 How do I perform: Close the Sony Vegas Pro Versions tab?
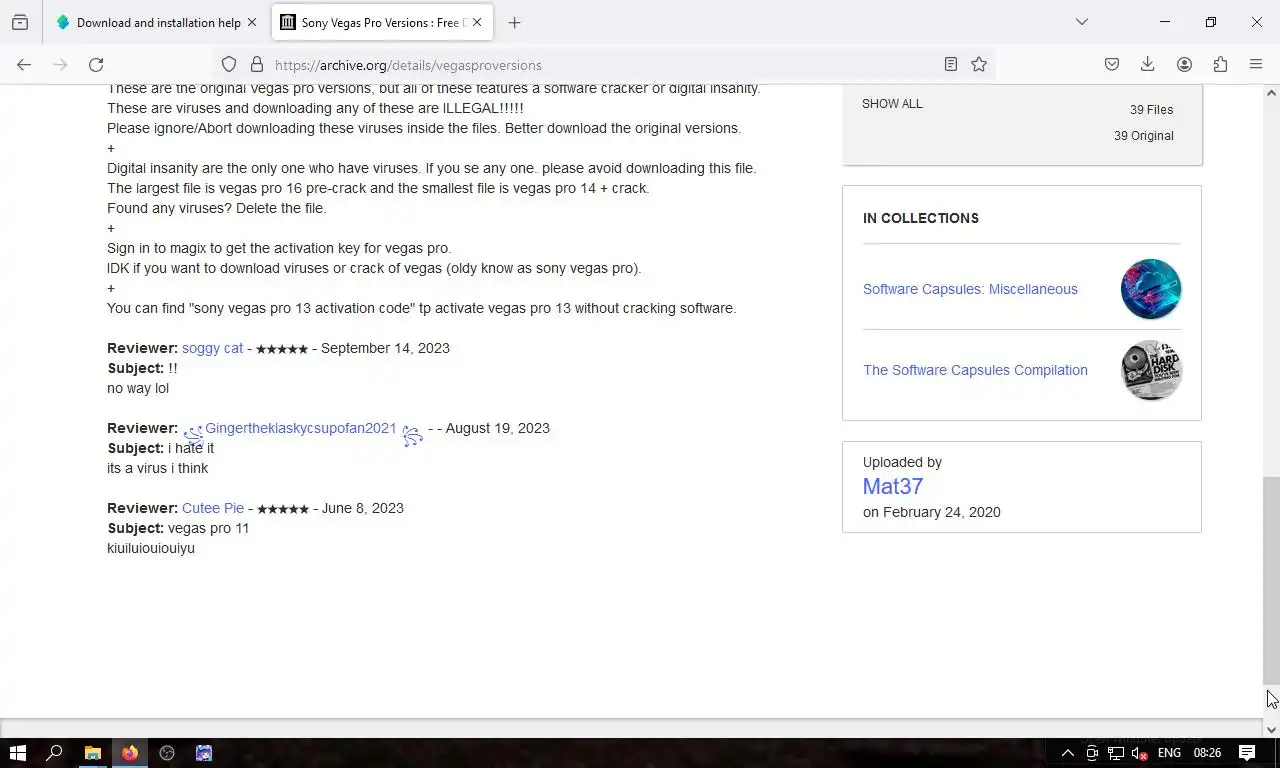[477, 22]
